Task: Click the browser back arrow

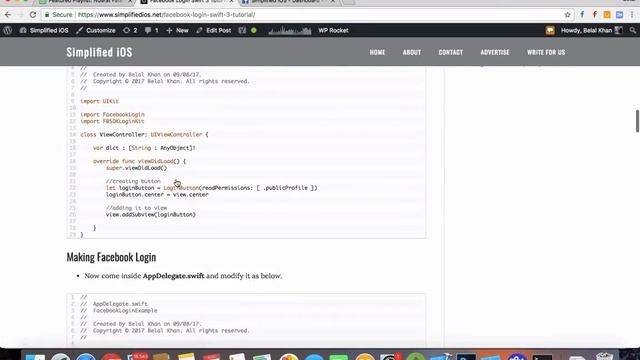Action: [x=8, y=15]
